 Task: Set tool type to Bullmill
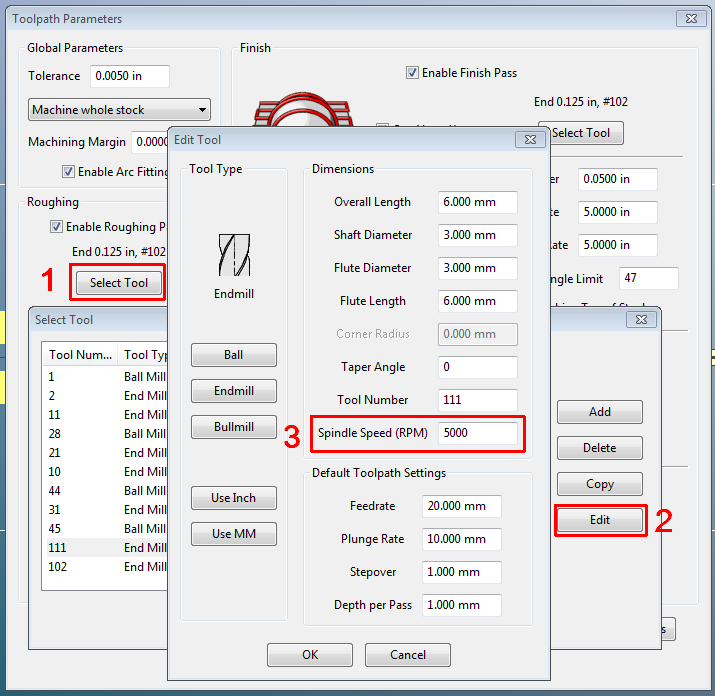pyautogui.click(x=233, y=427)
